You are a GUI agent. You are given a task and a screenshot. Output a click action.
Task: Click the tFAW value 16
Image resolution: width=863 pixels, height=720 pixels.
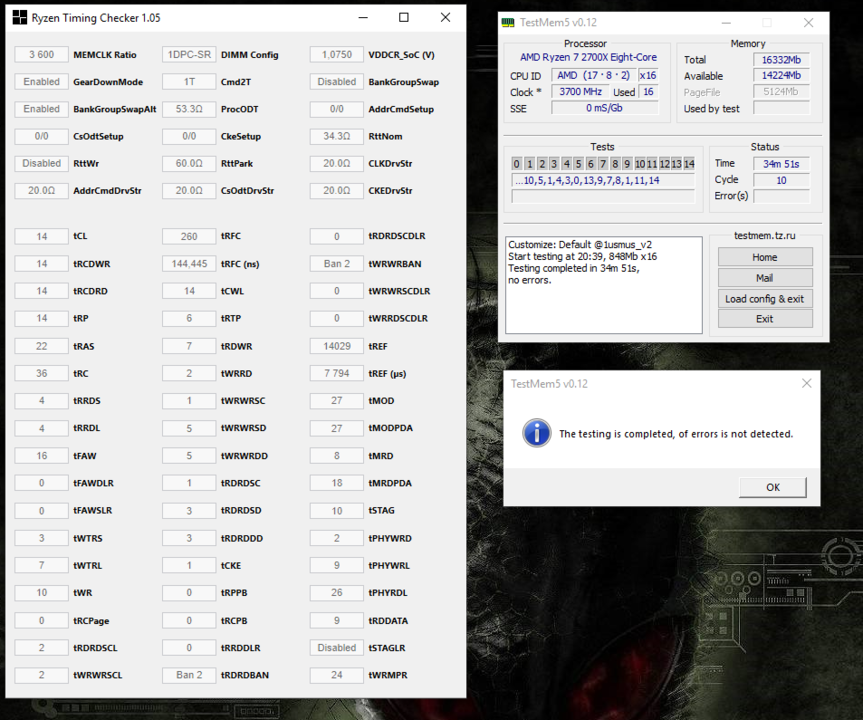[42, 456]
